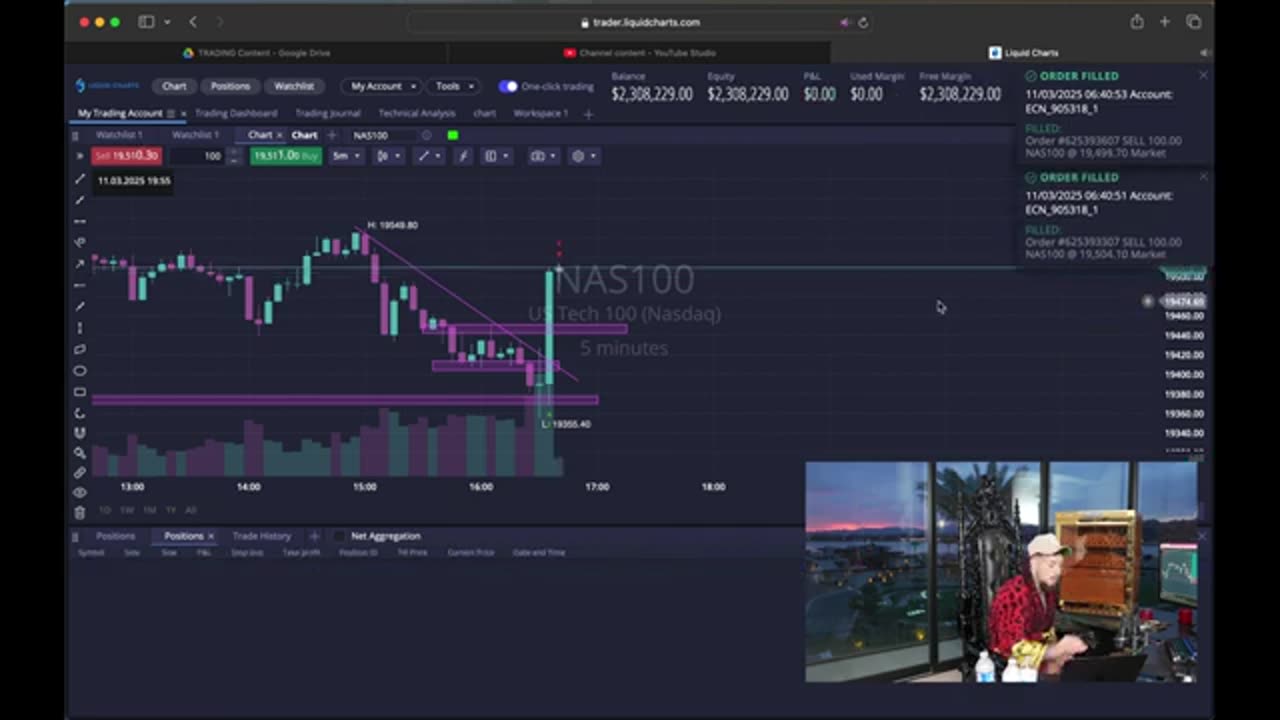Select the All range button below chart
Screen dimensions: 1280x720
point(191,510)
